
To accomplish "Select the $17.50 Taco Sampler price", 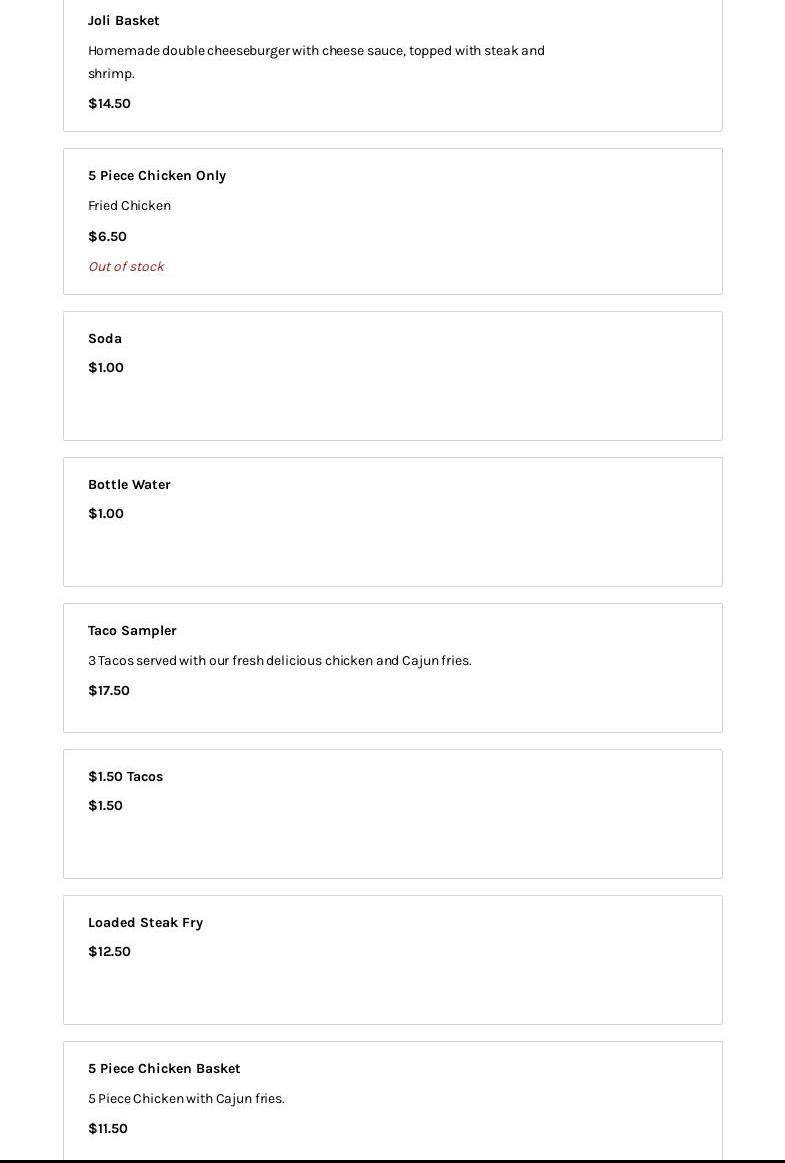I will click(109, 690).
